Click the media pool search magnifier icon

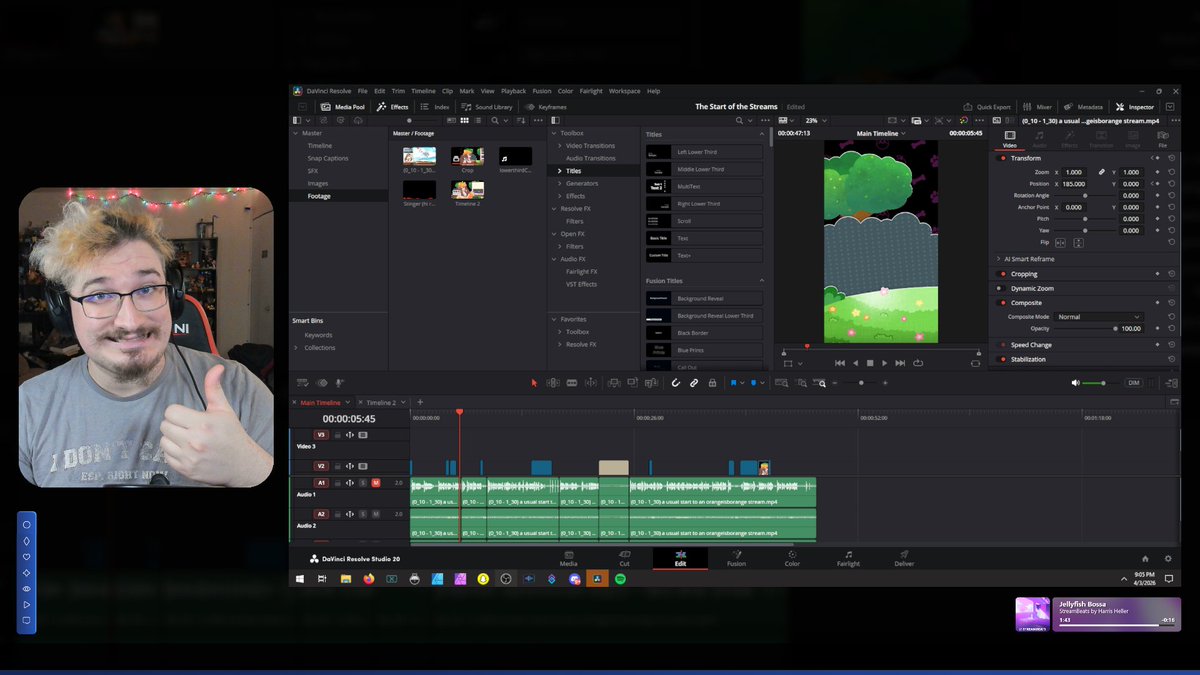(494, 120)
